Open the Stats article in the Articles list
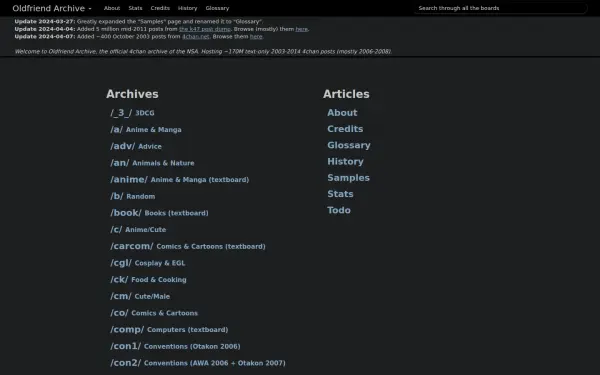Image resolution: width=600 pixels, height=375 pixels. point(340,194)
